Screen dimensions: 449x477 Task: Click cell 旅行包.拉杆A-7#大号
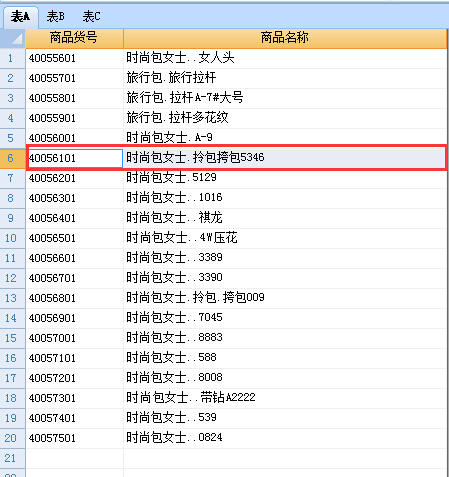pos(285,98)
